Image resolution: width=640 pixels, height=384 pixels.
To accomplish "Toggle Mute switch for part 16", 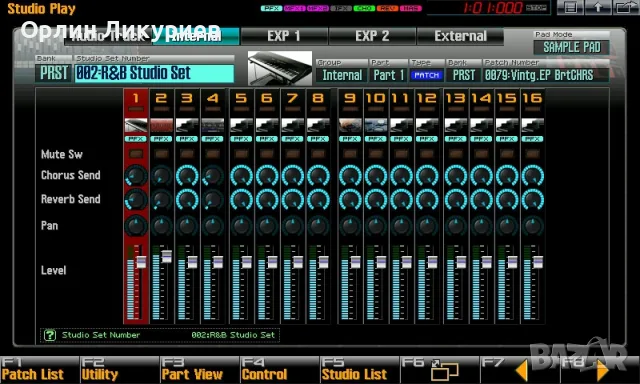I will pos(533,154).
